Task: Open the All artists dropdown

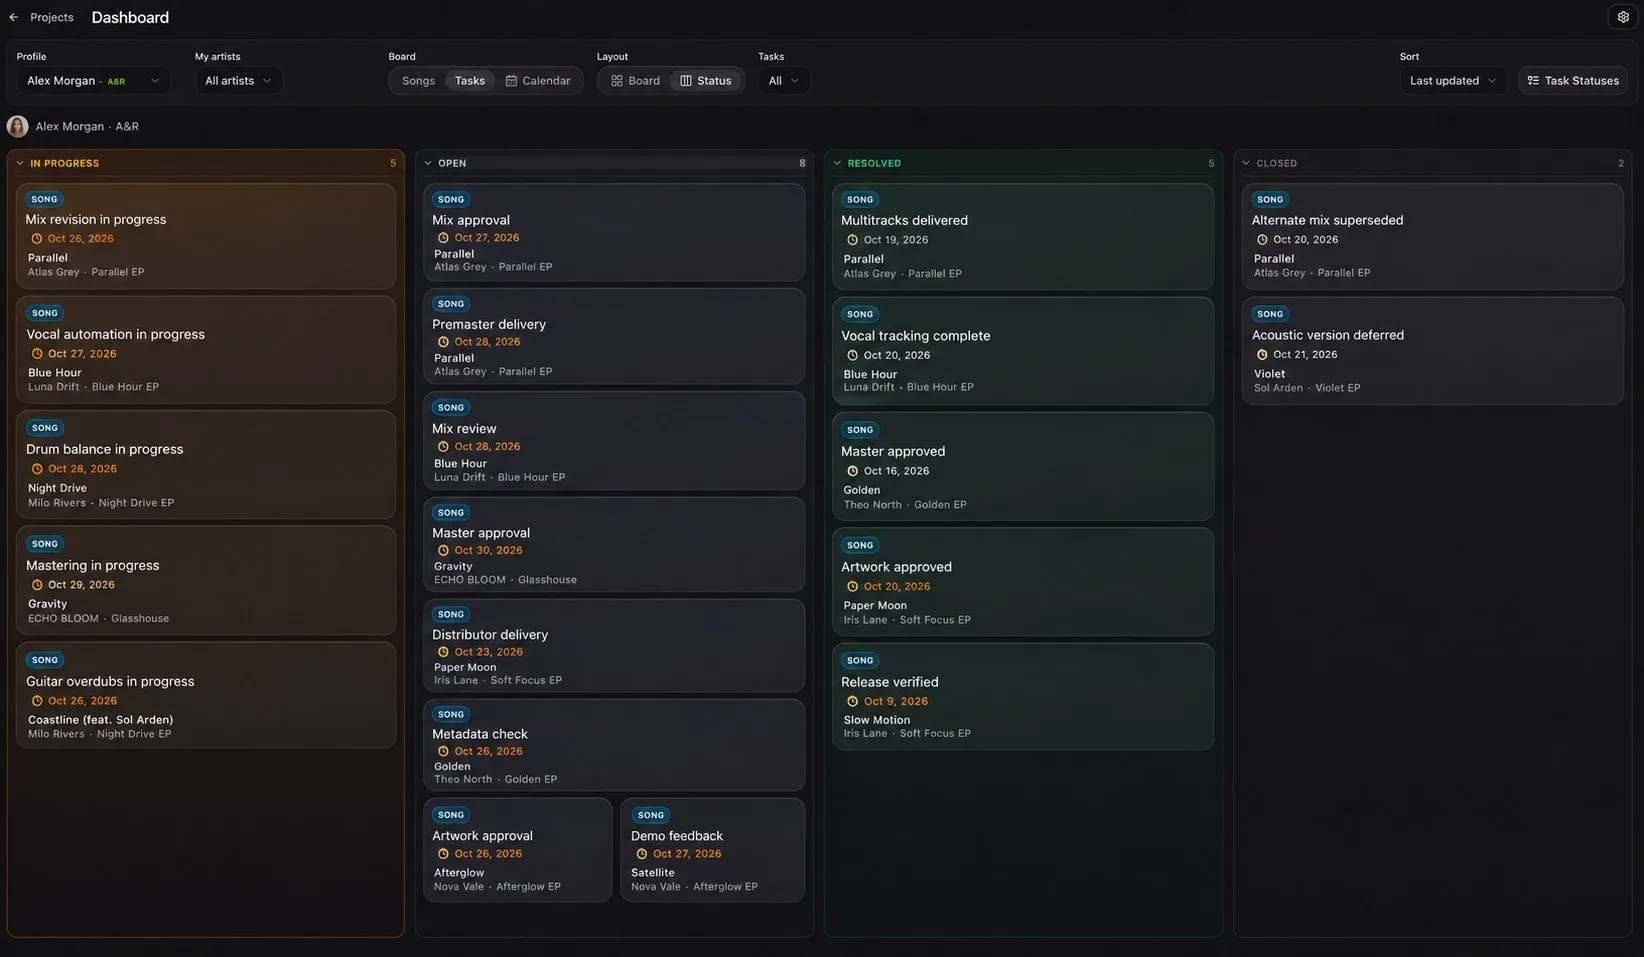Action: 238,81
